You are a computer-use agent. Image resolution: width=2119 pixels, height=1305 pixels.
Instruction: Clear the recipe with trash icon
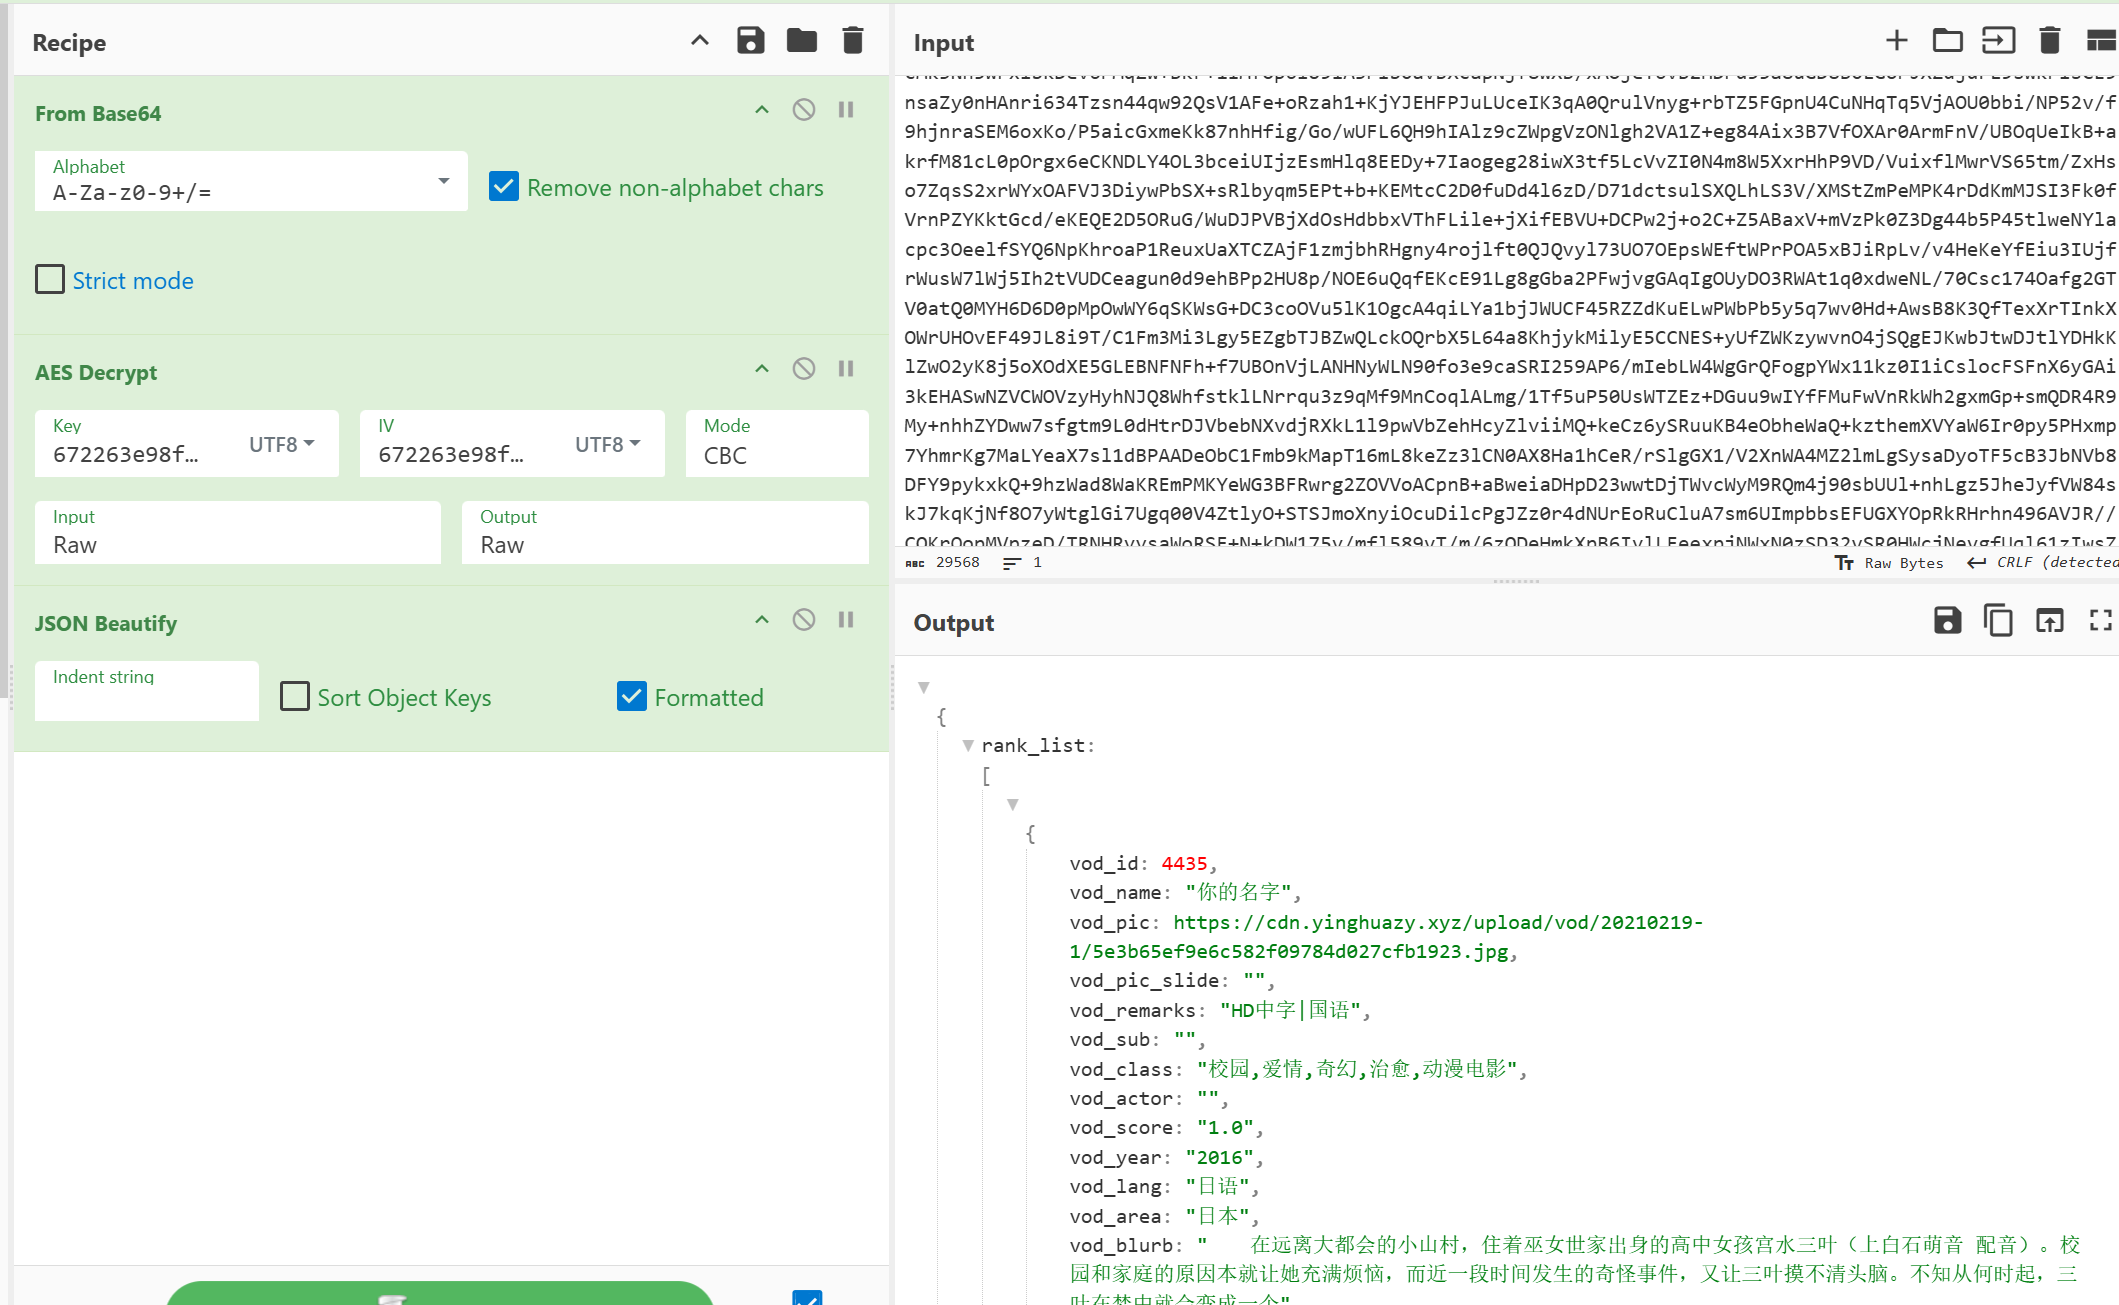(x=852, y=41)
